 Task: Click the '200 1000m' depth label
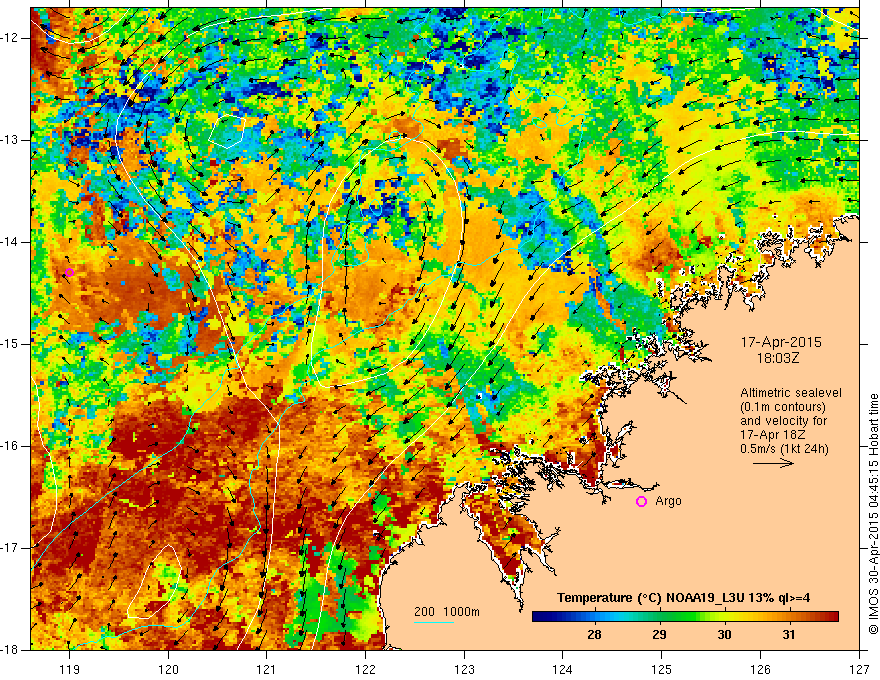[x=447, y=612]
